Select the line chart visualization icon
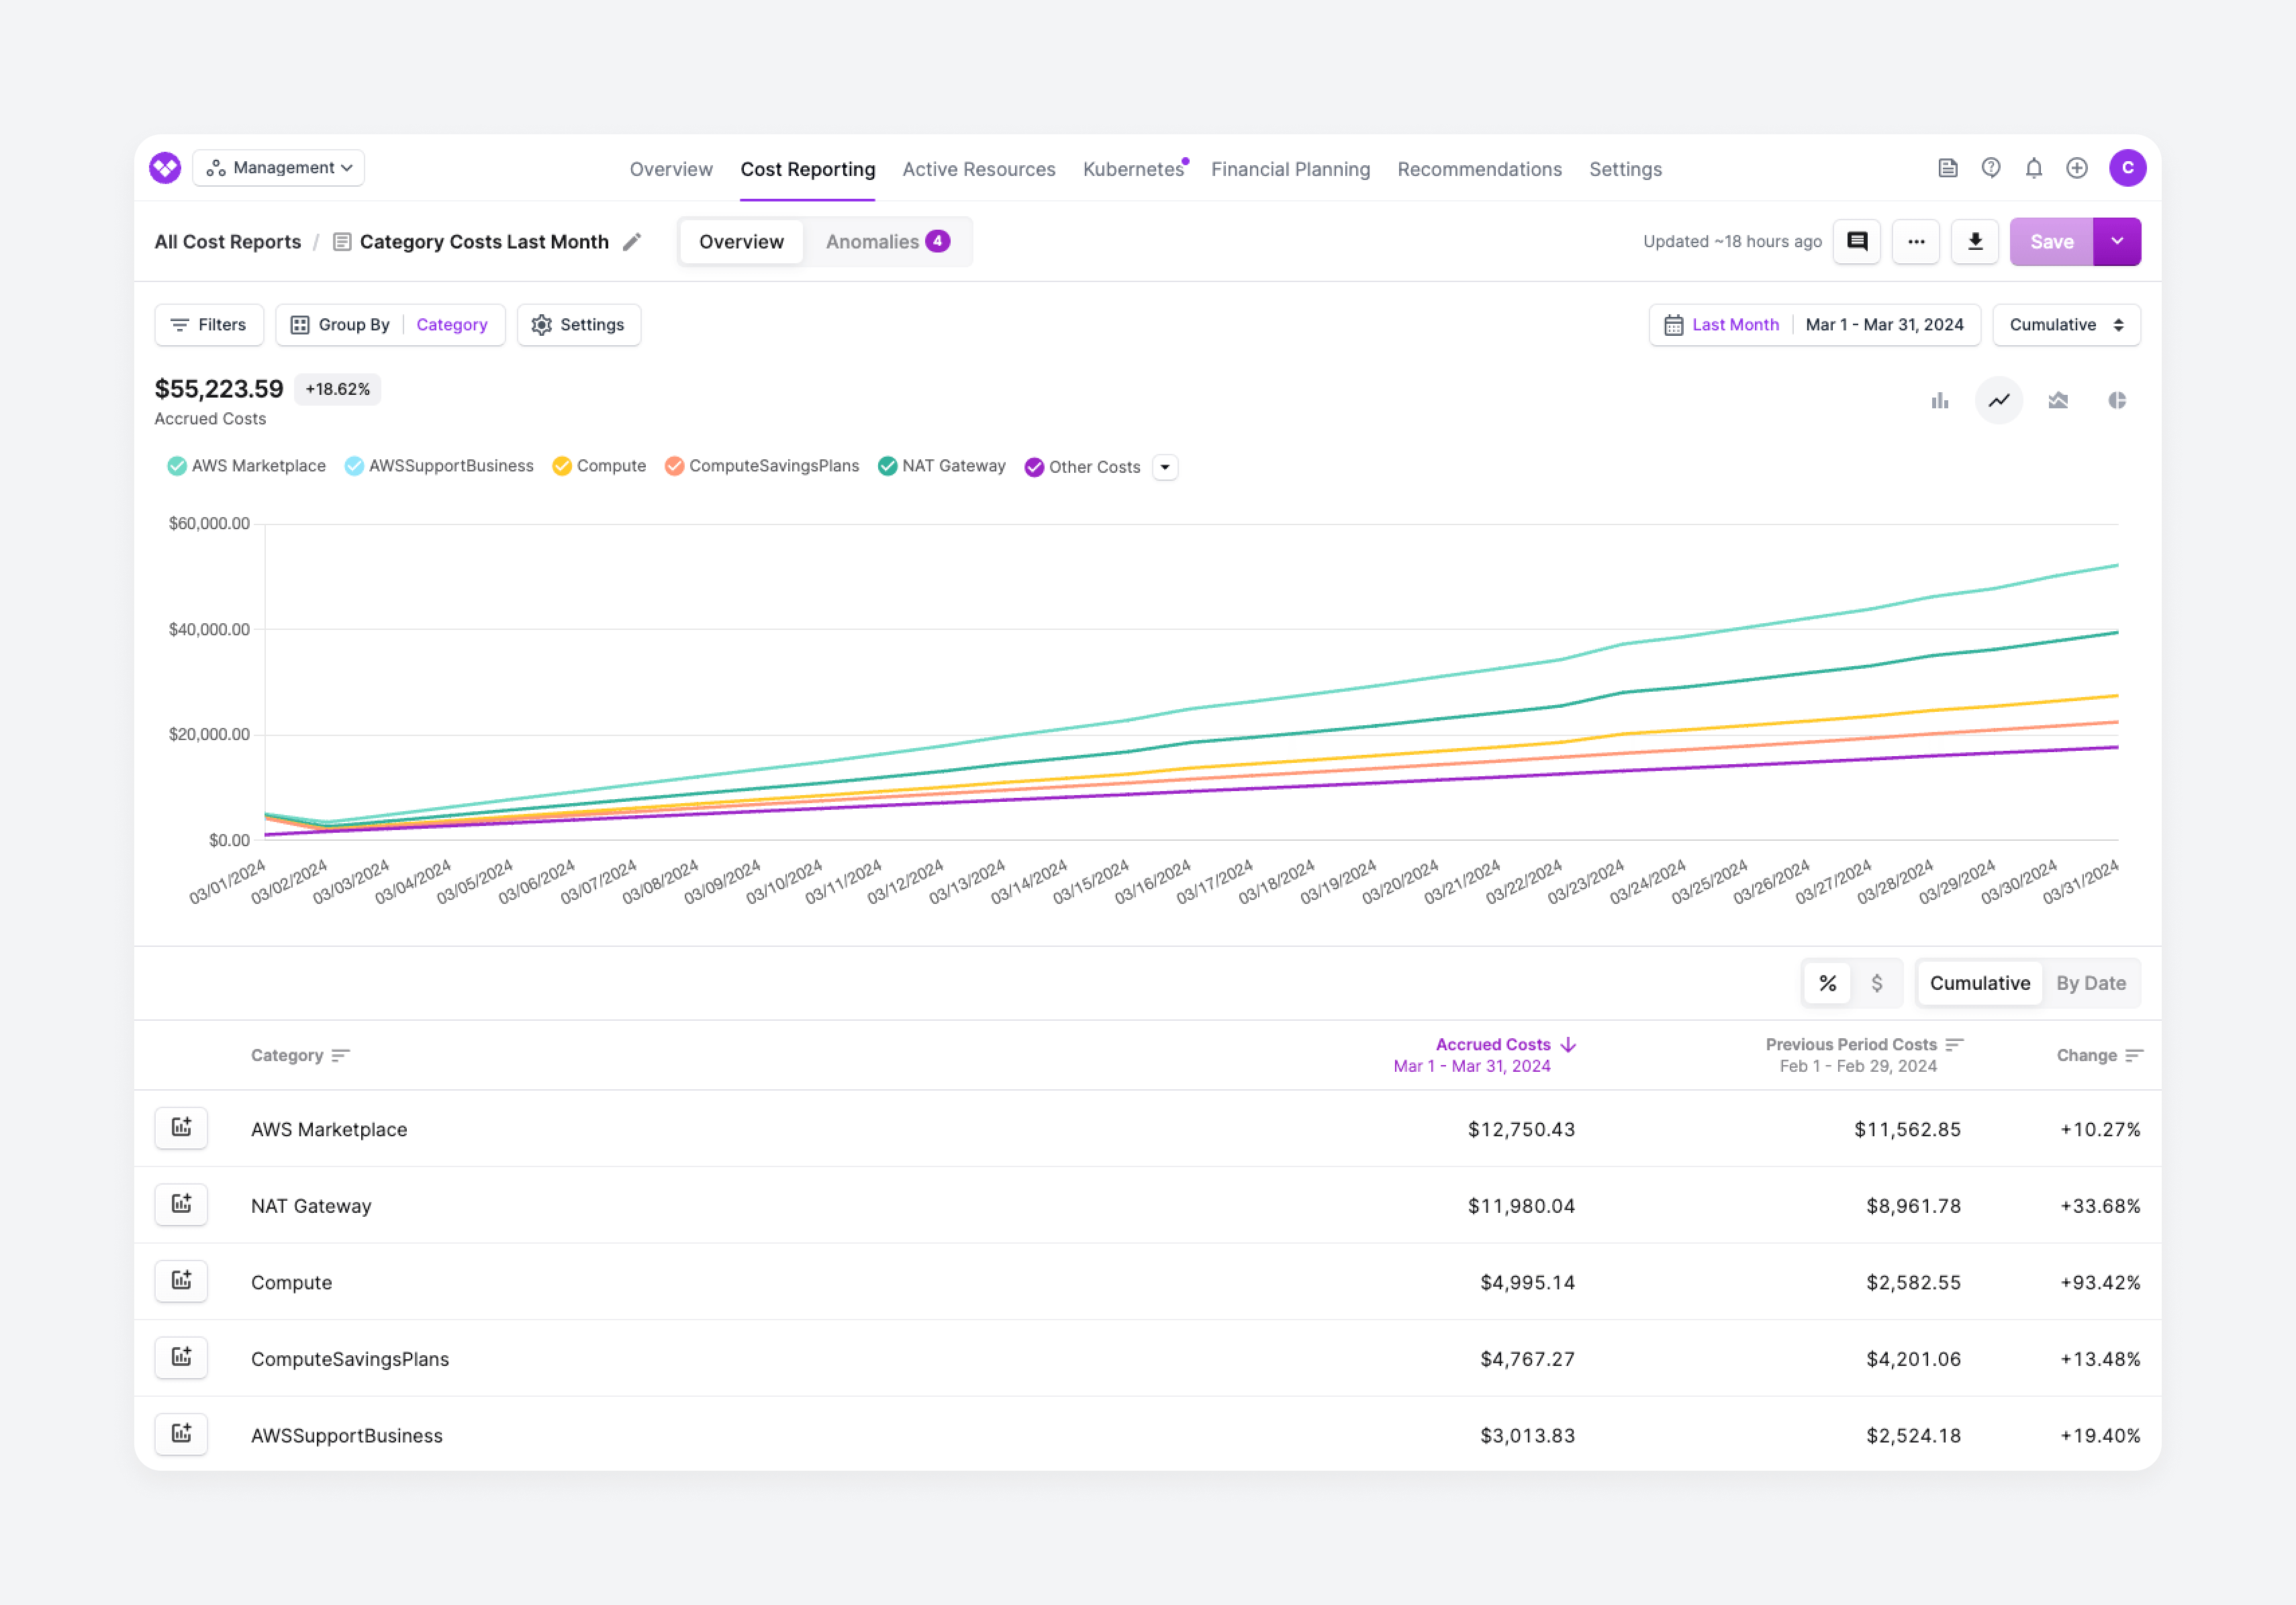2296x1605 pixels. pyautogui.click(x=1999, y=400)
